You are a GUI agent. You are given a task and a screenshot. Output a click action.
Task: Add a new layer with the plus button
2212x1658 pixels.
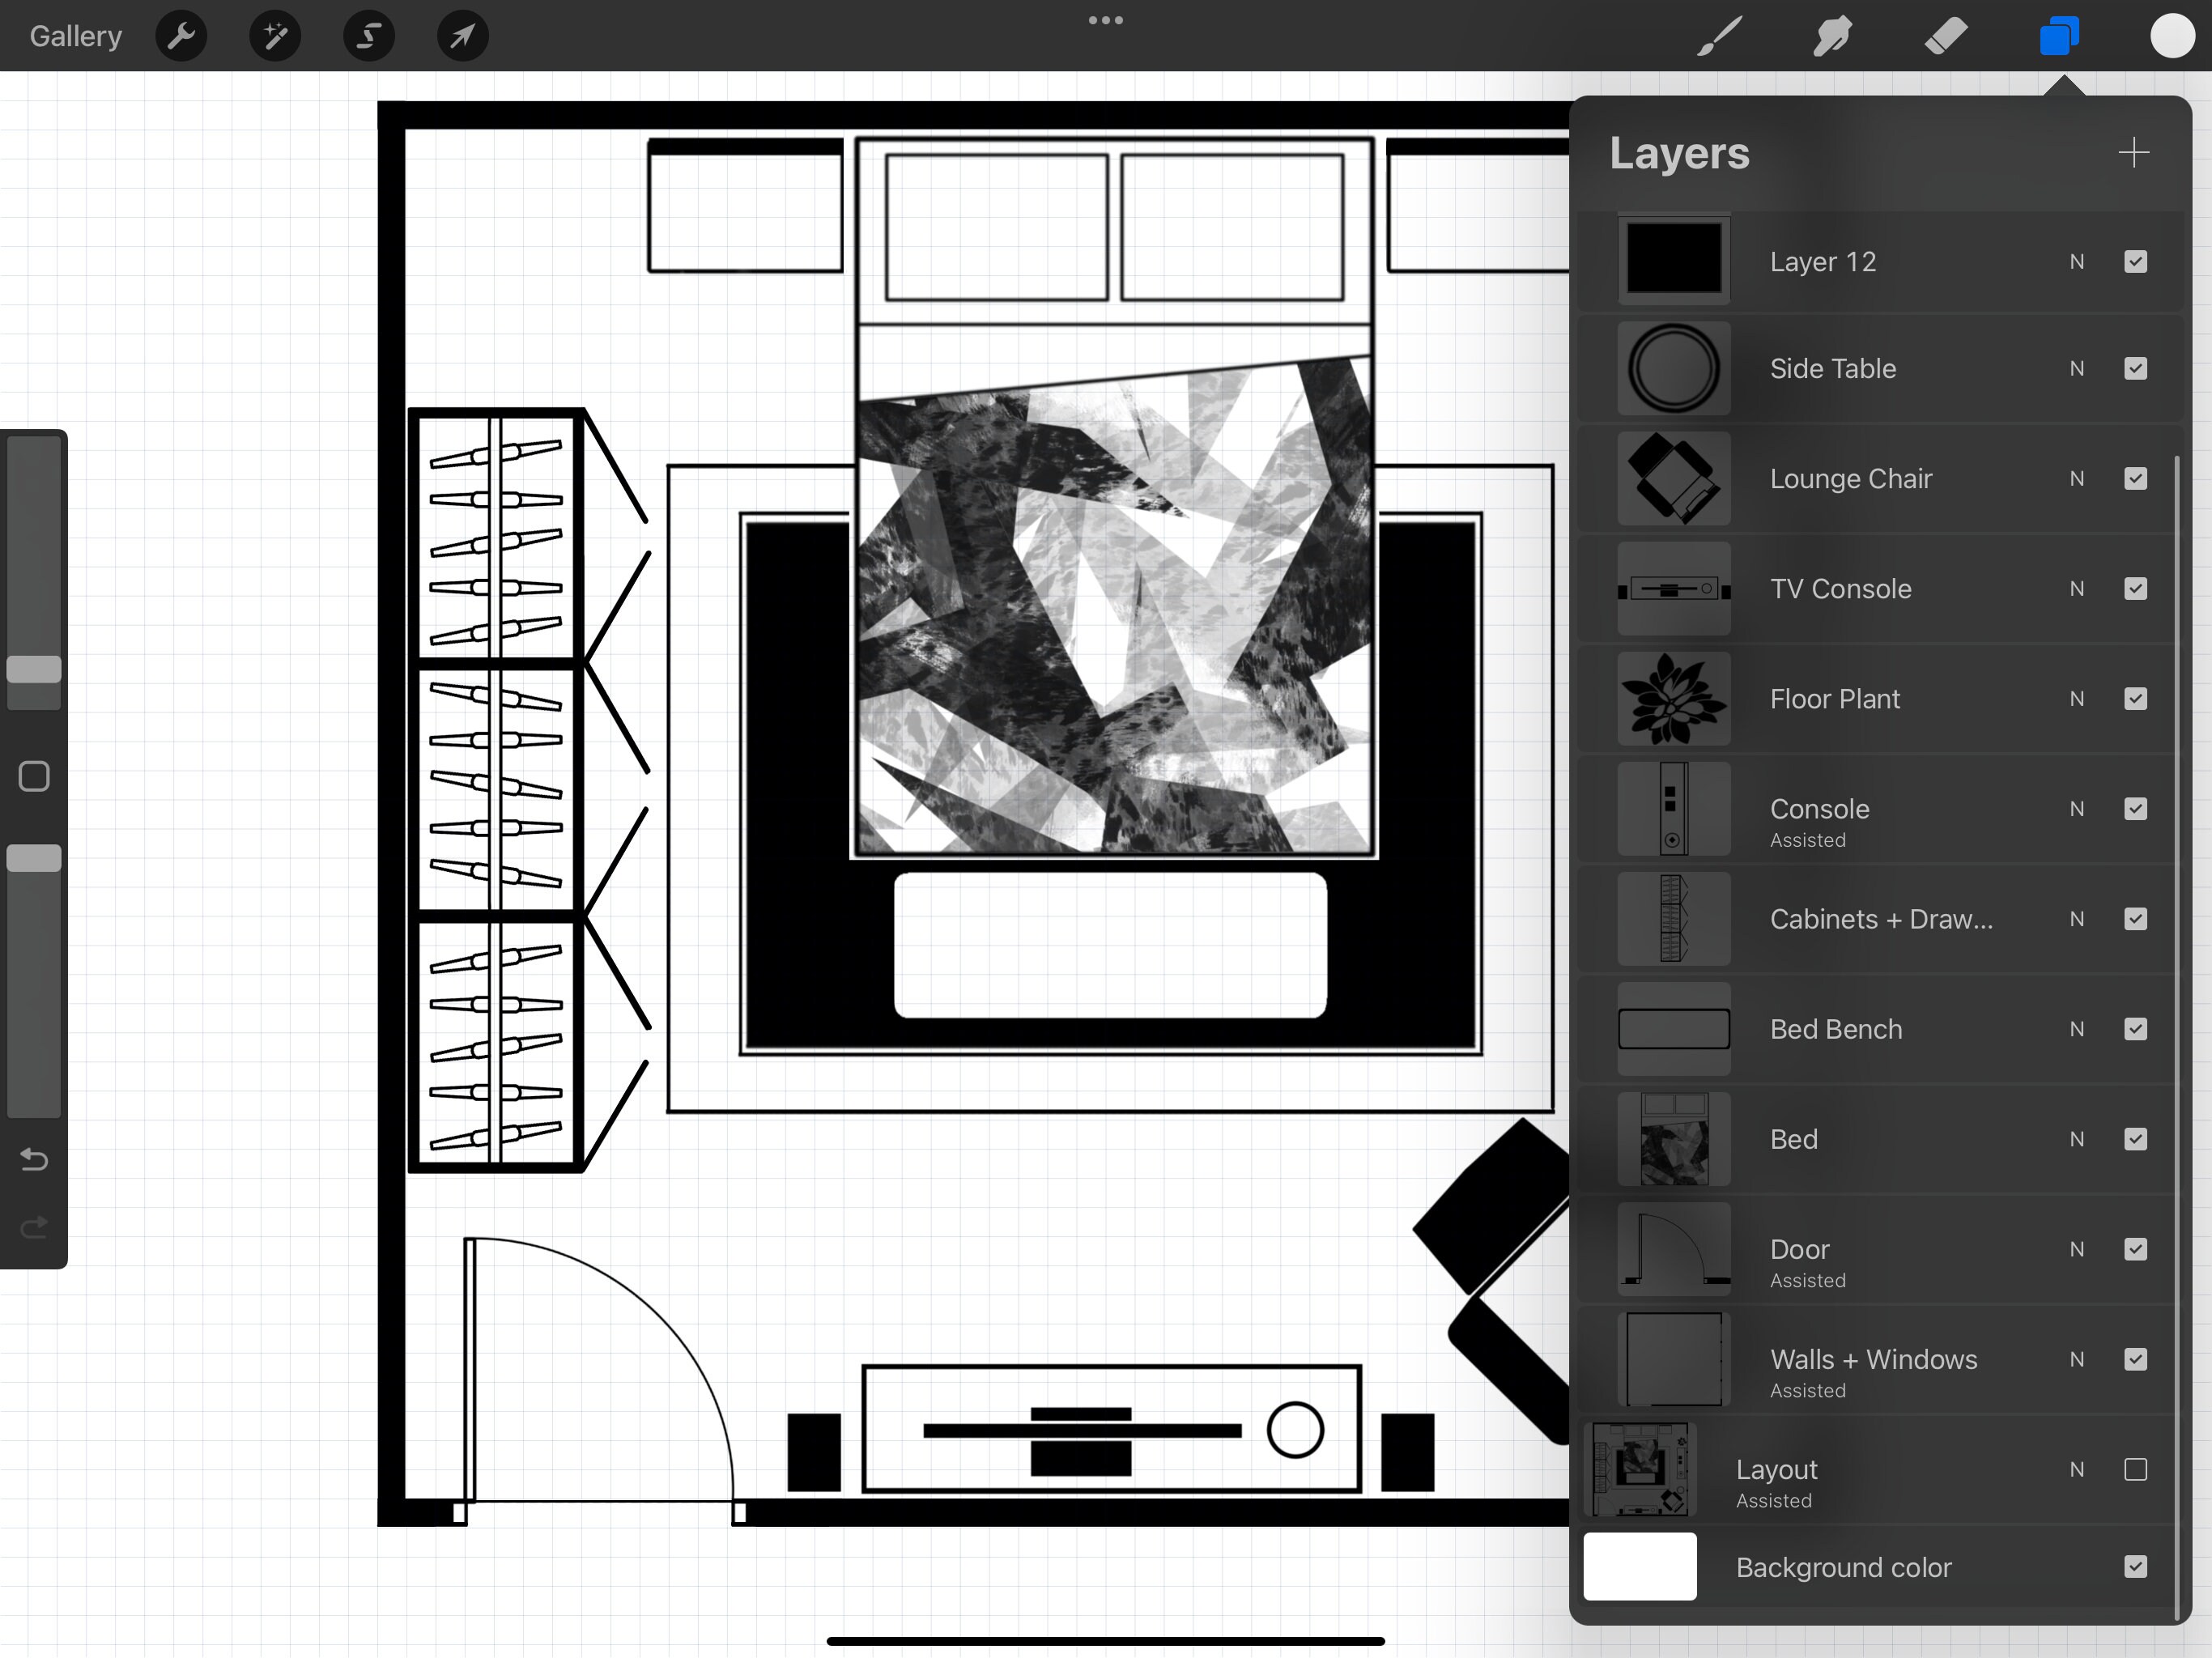pos(2133,152)
